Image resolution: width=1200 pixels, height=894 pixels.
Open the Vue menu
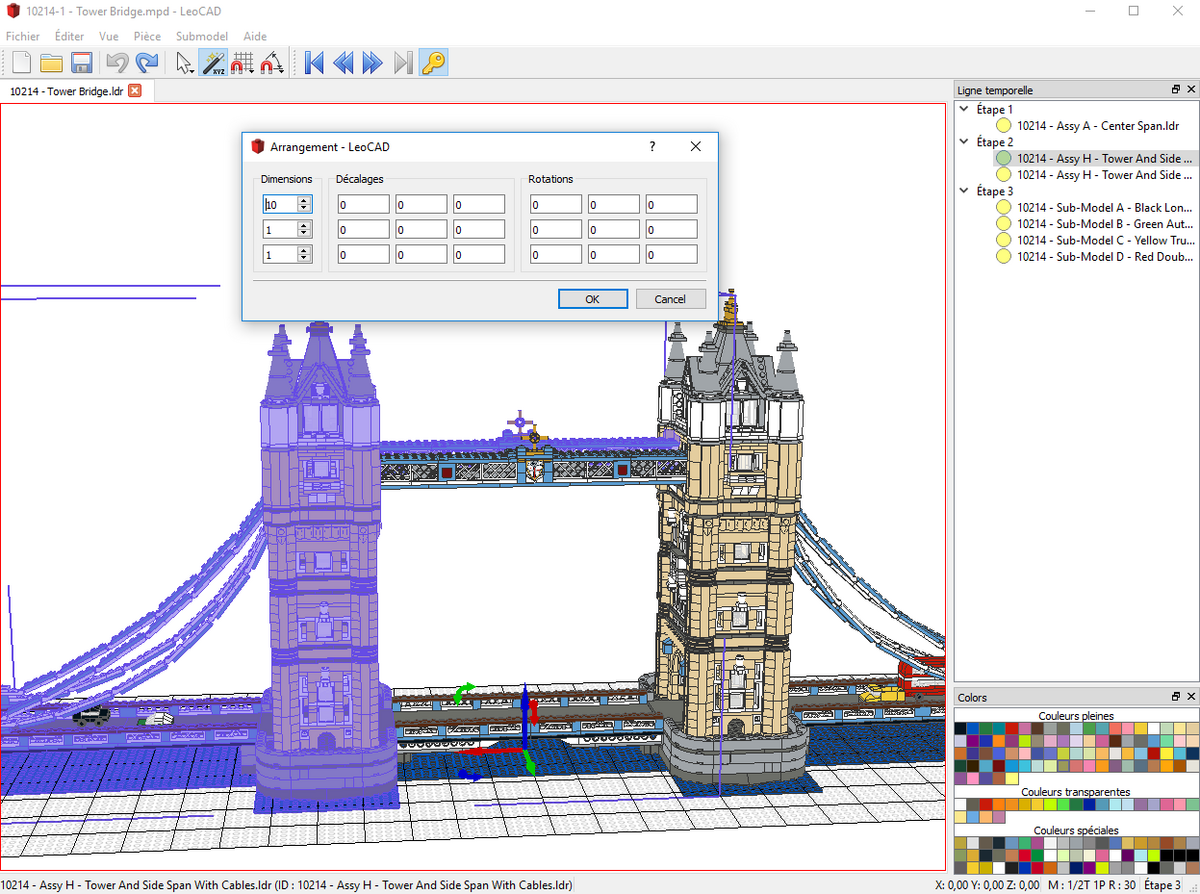(x=109, y=36)
